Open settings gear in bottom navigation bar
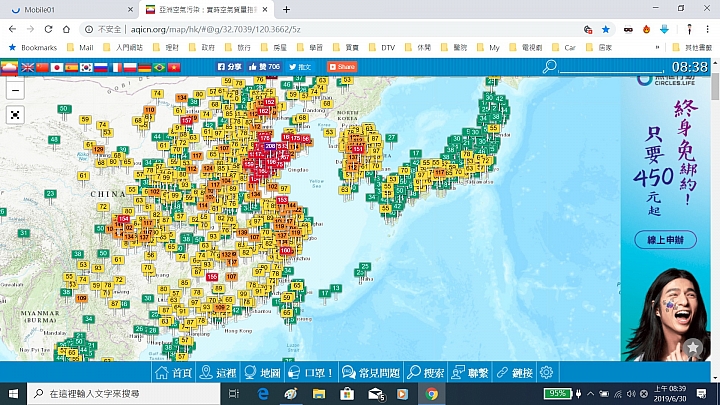 tap(547, 372)
